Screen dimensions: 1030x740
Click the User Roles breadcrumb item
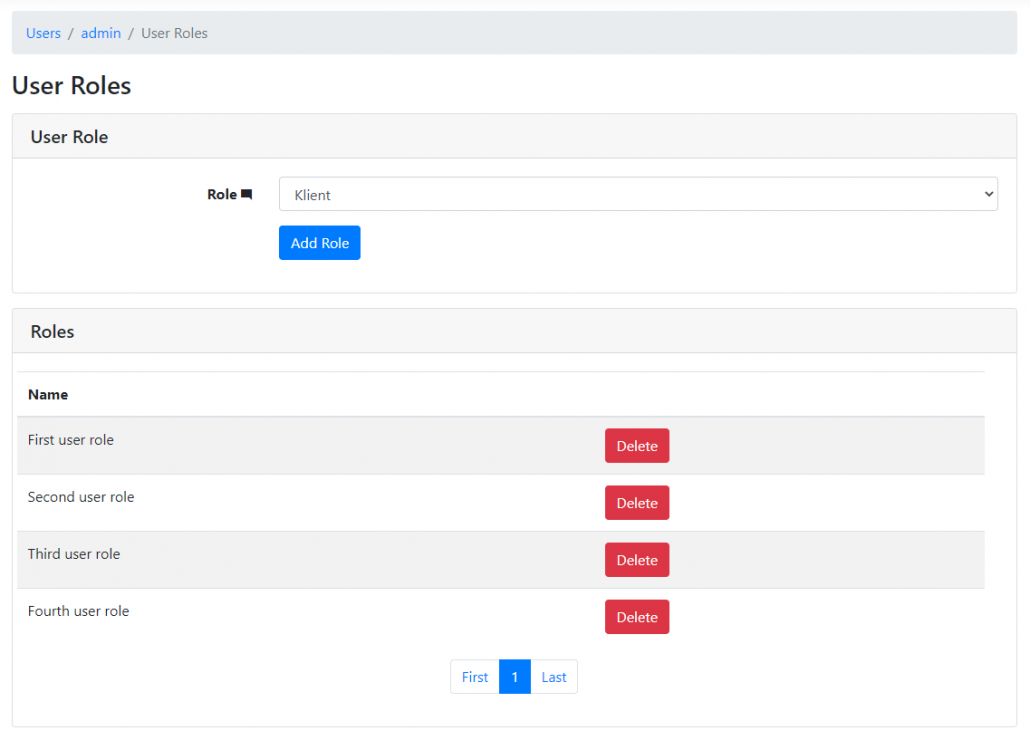(x=174, y=33)
